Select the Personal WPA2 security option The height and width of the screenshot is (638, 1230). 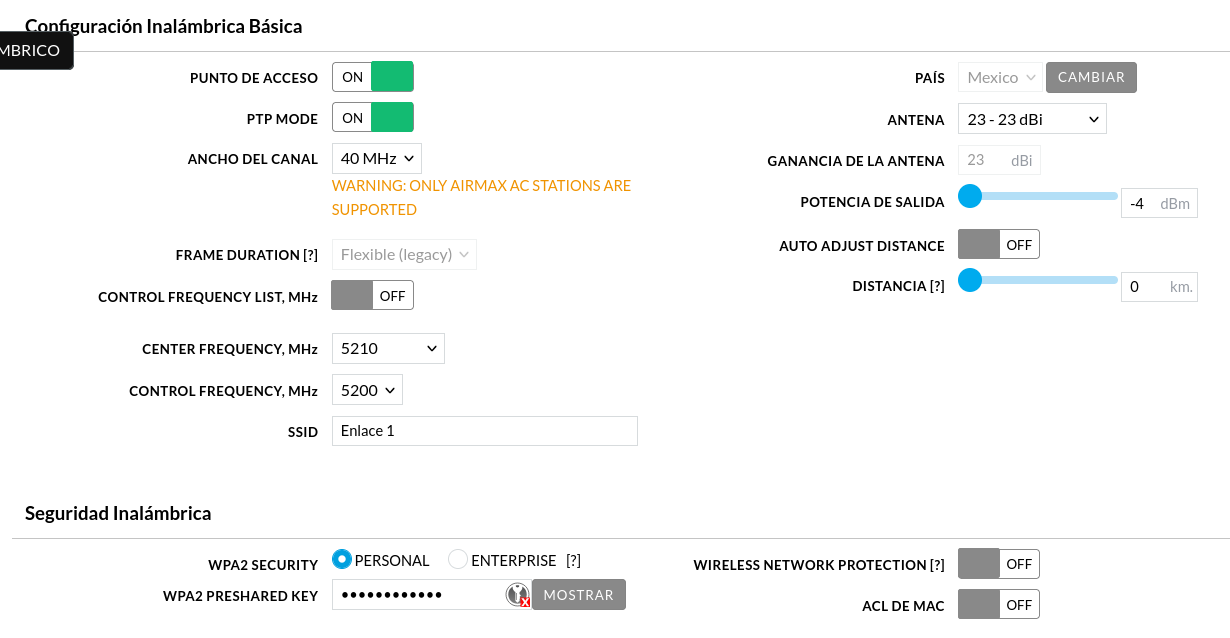[x=342, y=560]
